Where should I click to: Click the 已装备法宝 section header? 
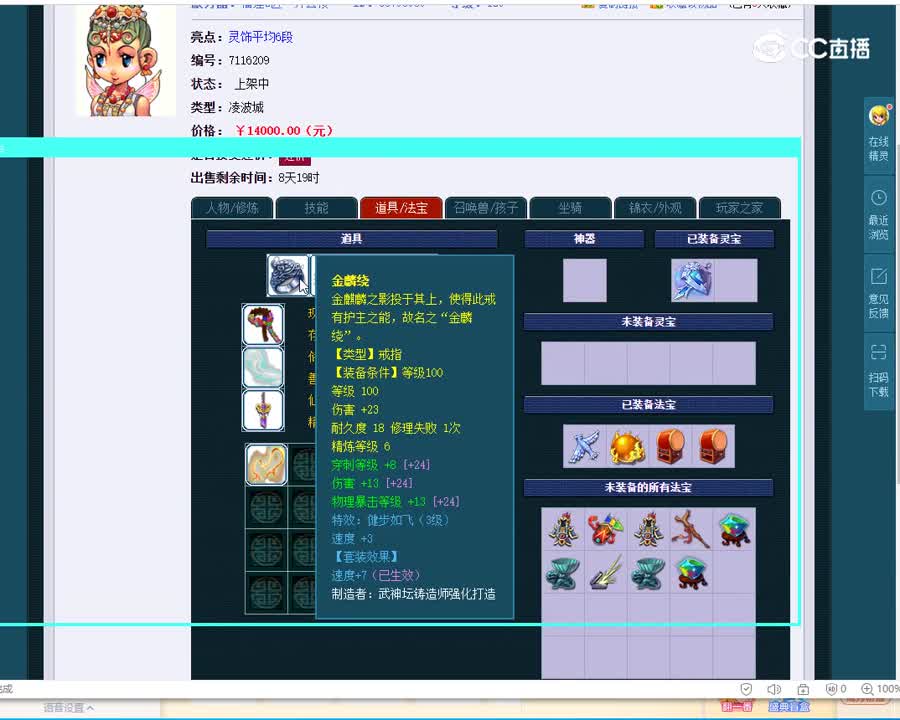pyautogui.click(x=649, y=404)
